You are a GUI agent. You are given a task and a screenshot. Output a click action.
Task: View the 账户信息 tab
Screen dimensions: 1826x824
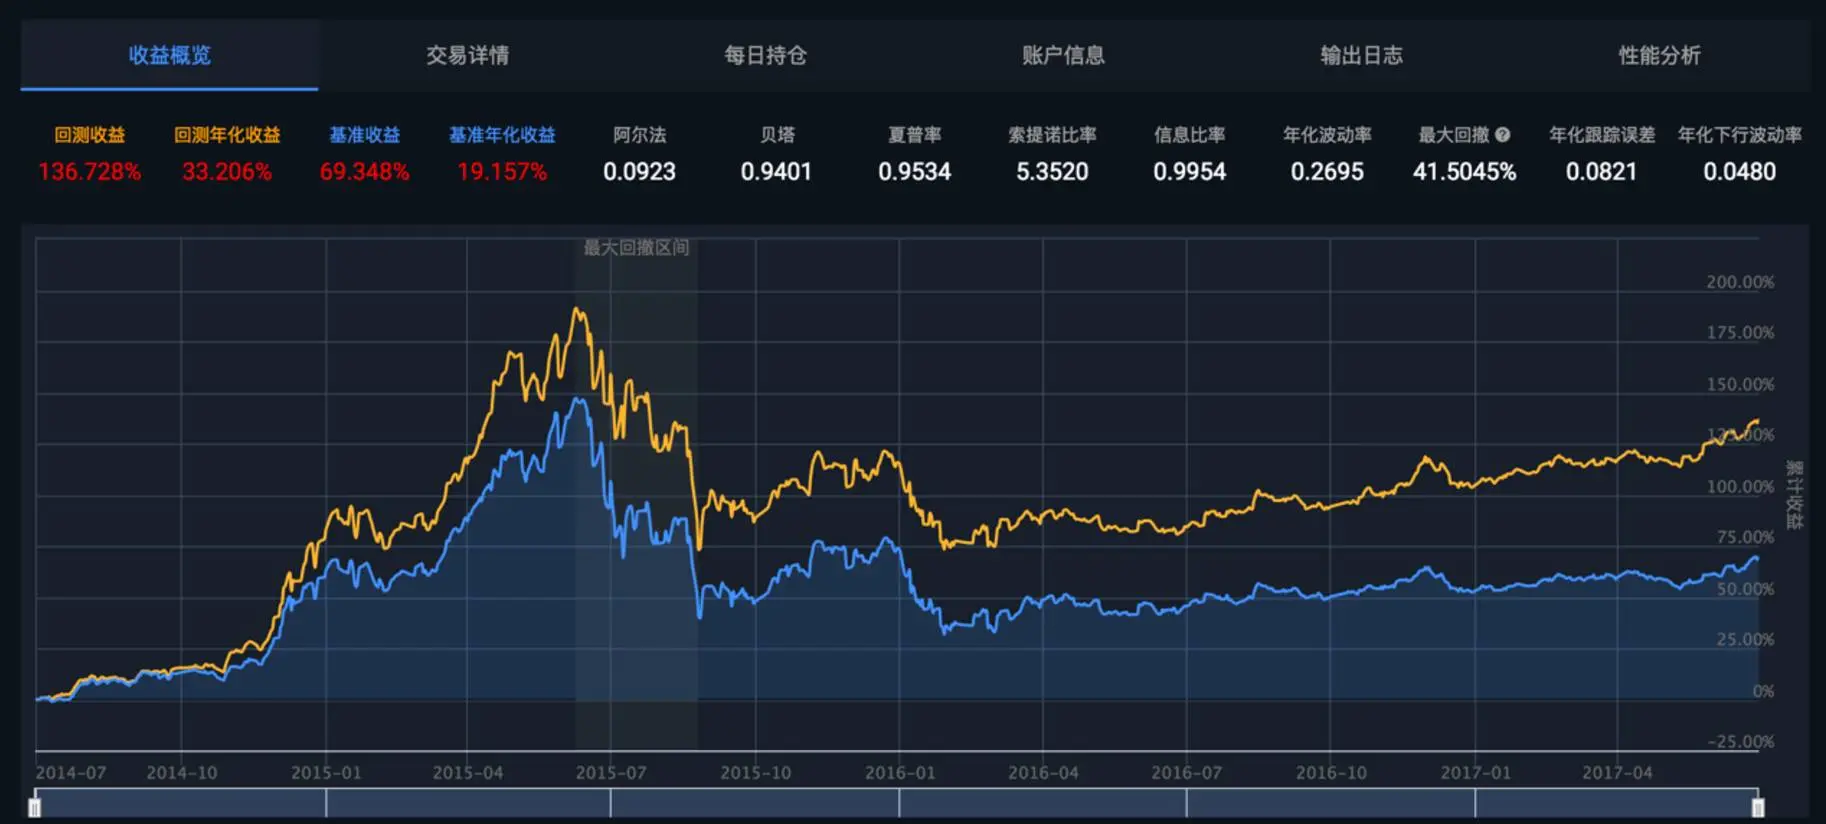tap(1059, 56)
